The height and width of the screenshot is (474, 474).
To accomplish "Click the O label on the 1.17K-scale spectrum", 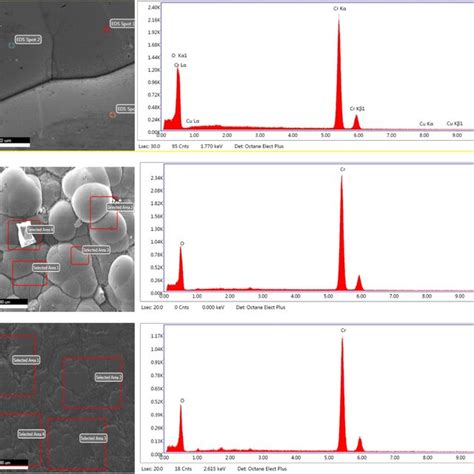I will tap(182, 401).
